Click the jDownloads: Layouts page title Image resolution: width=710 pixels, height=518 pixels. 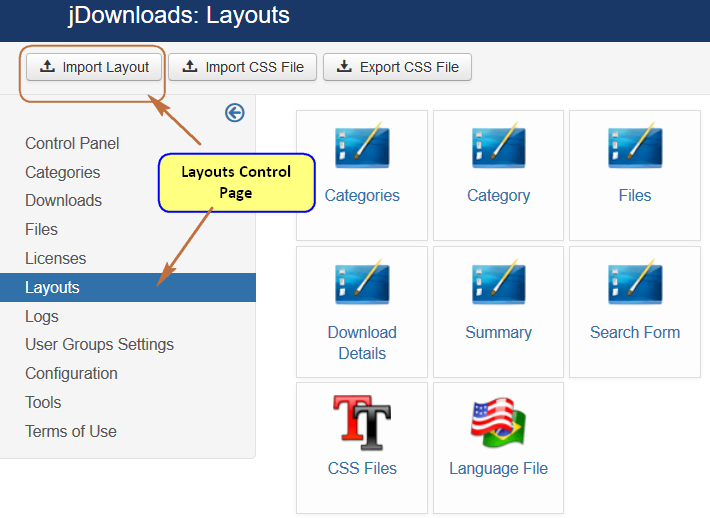click(x=179, y=15)
